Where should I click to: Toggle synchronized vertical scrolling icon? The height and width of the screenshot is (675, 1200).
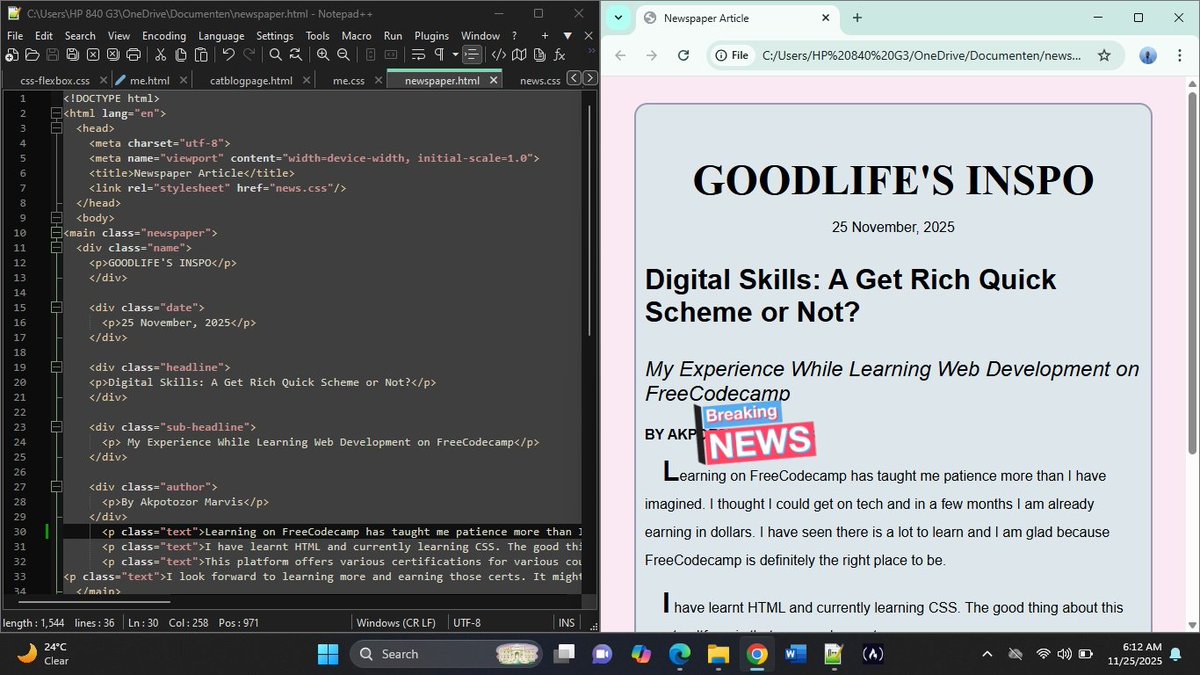(370, 55)
